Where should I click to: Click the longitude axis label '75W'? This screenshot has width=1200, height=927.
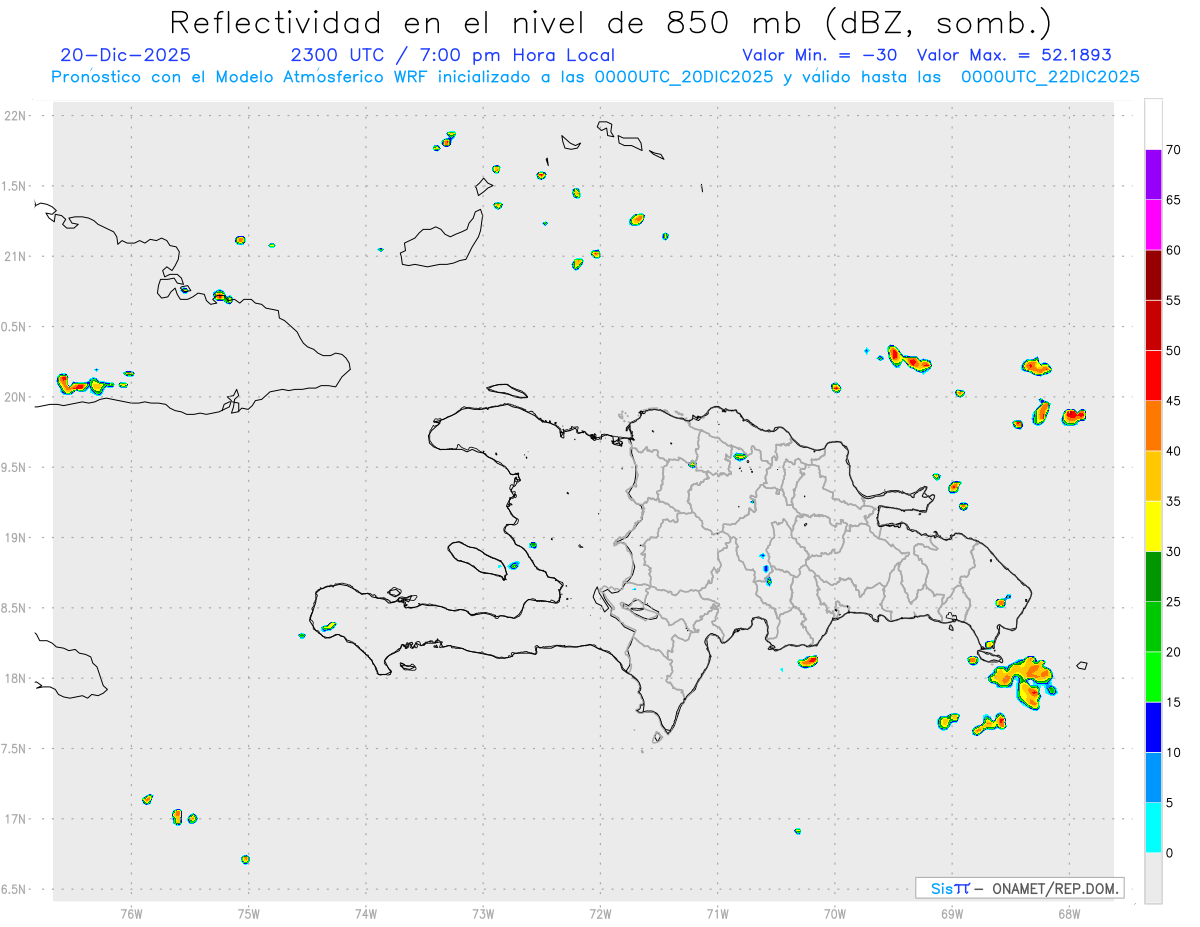pos(248,914)
